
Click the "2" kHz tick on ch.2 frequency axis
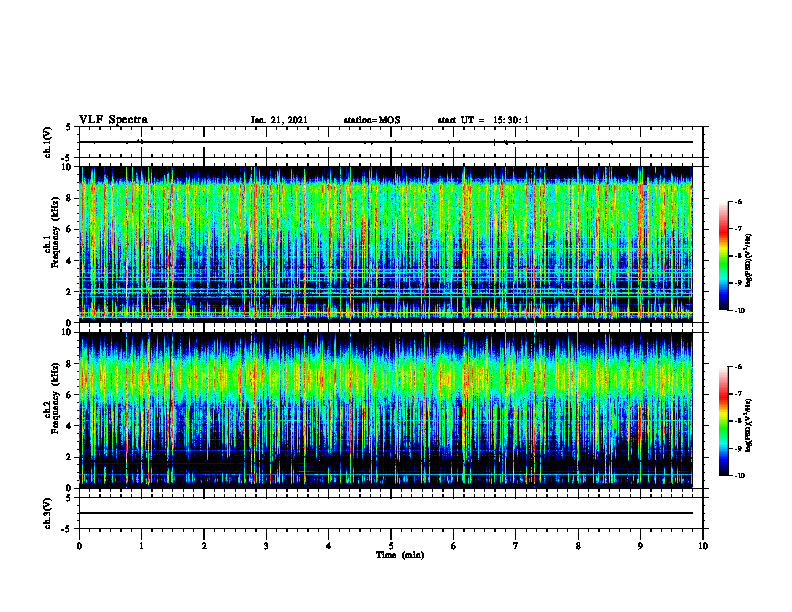[x=70, y=457]
